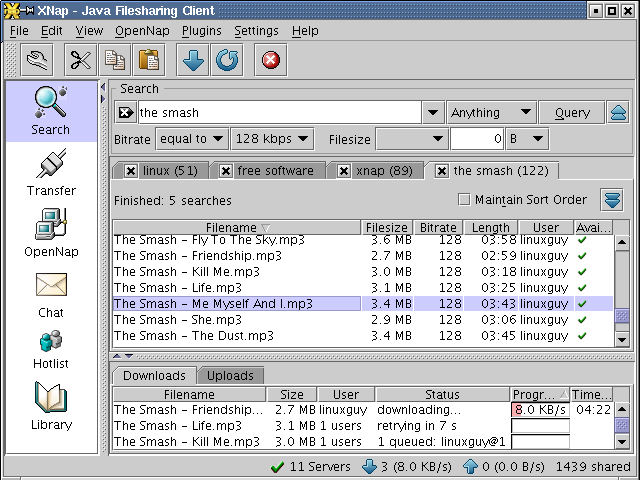Viewport: 640px width, 480px height.
Task: Close the smash (122) search tab
Action: click(441, 171)
